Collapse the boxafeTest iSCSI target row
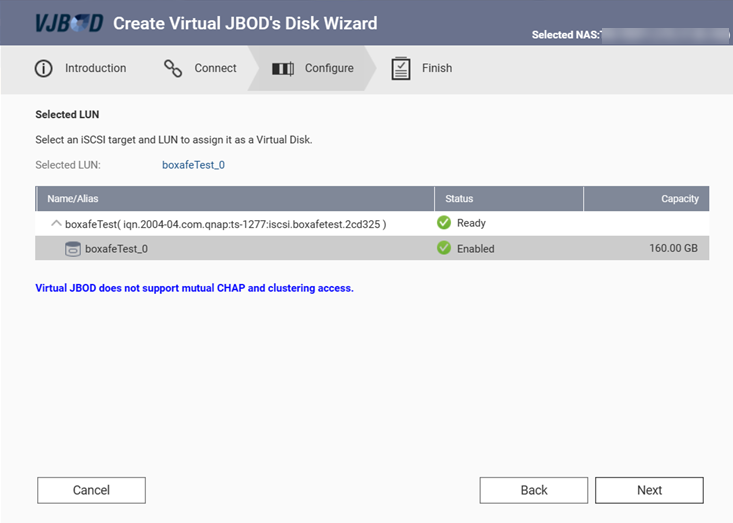This screenshot has width=733, height=523. pos(56,223)
